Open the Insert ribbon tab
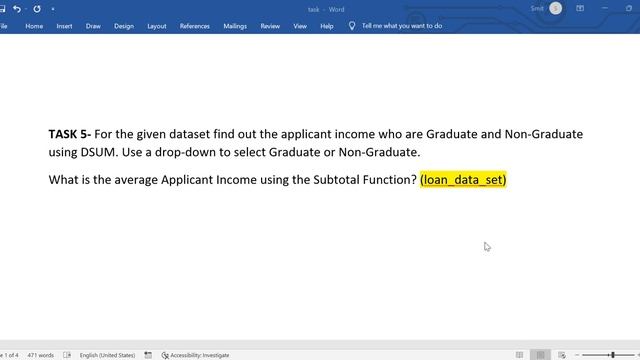Image resolution: width=640 pixels, height=360 pixels. pos(64,26)
